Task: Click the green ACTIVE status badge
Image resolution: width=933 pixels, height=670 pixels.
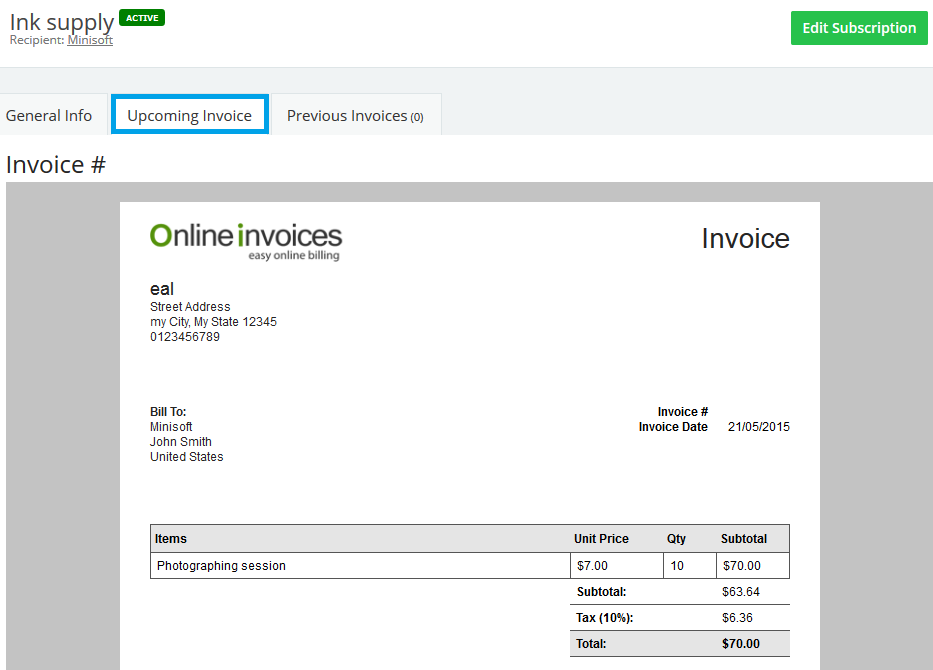Action: 142,18
